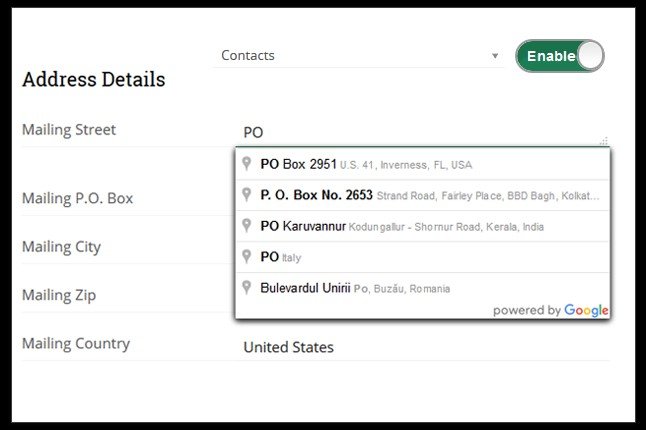Screen dimensions: 646x430
Task: Select the PO Box 2951 Inverness suggestion
Action: 423,164
